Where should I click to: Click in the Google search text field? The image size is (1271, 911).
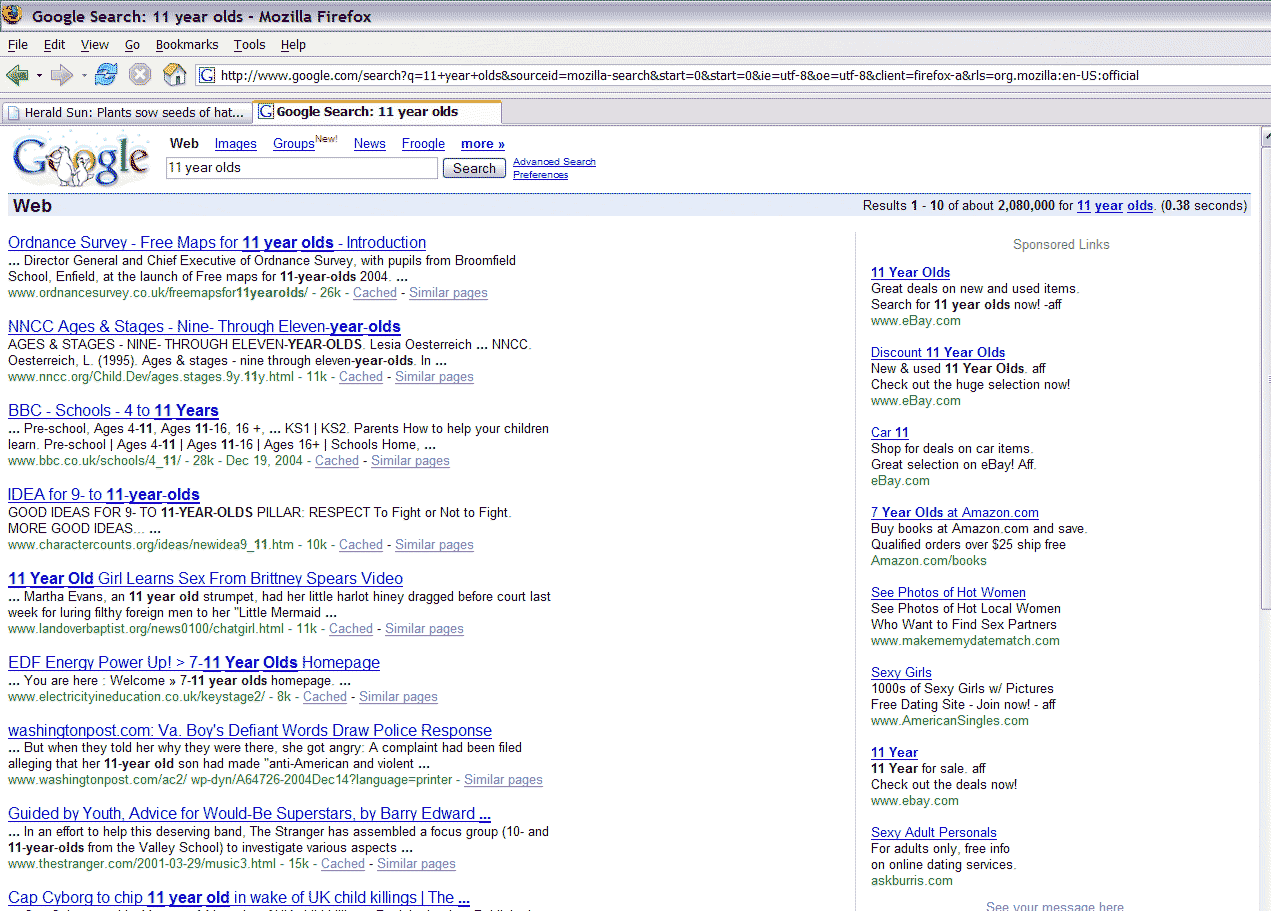click(300, 168)
